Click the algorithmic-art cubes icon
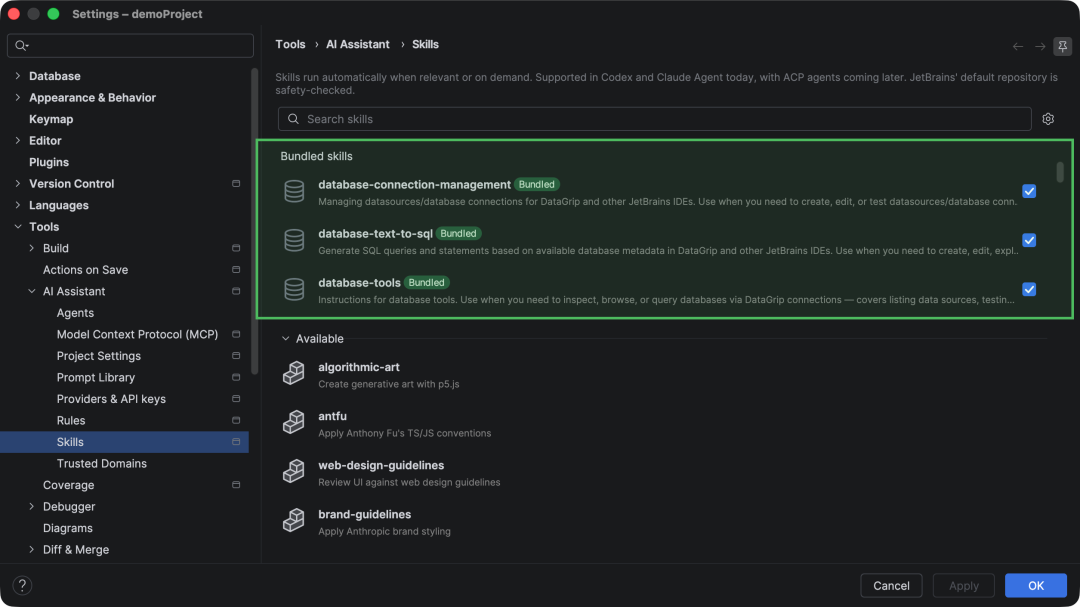Image resolution: width=1080 pixels, height=607 pixels. (294, 373)
